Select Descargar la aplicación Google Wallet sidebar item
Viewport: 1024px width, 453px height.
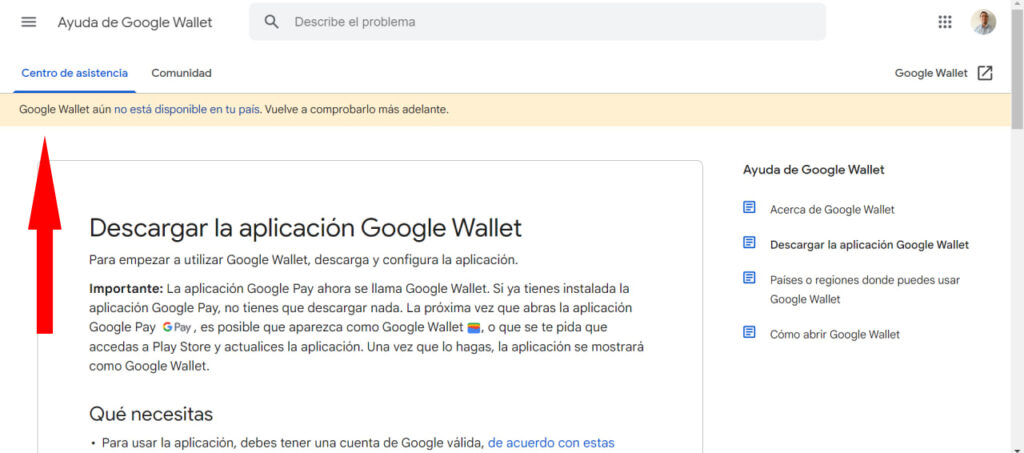point(869,244)
